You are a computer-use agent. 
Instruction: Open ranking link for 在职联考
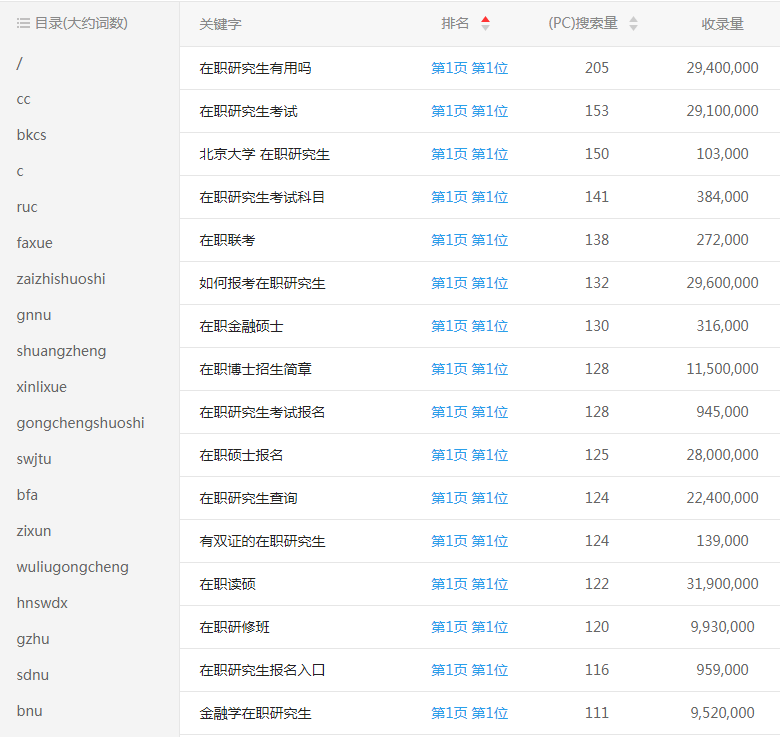pyautogui.click(x=469, y=240)
